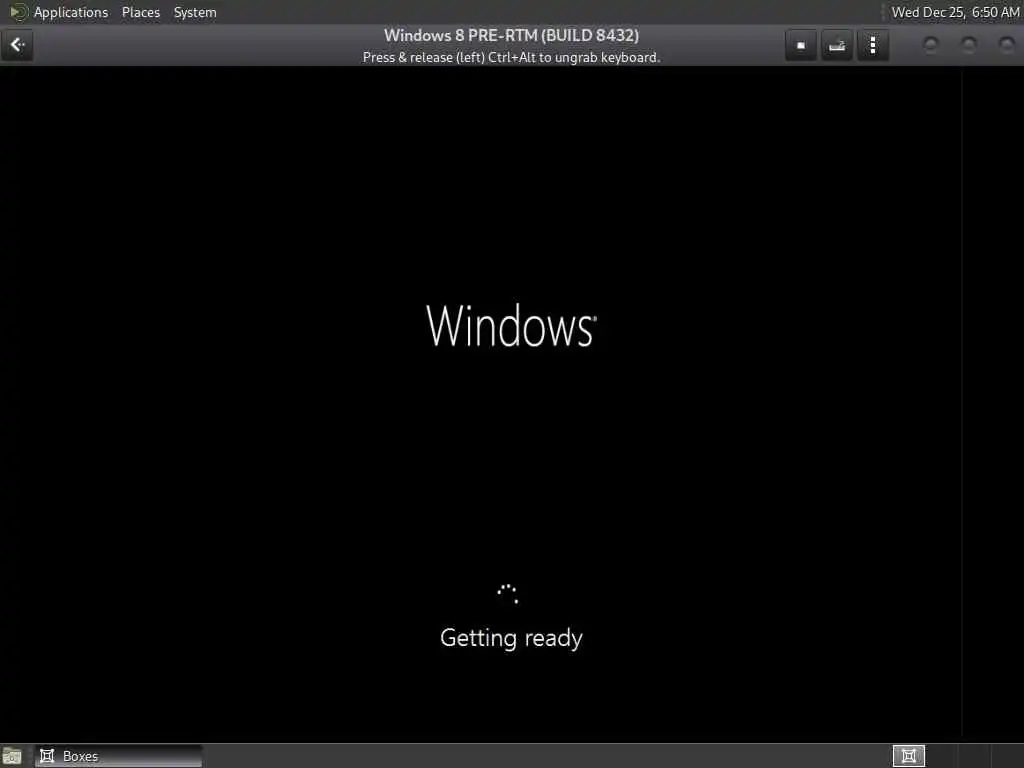Open the Places menu
Viewport: 1024px width, 768px height.
[140, 12]
